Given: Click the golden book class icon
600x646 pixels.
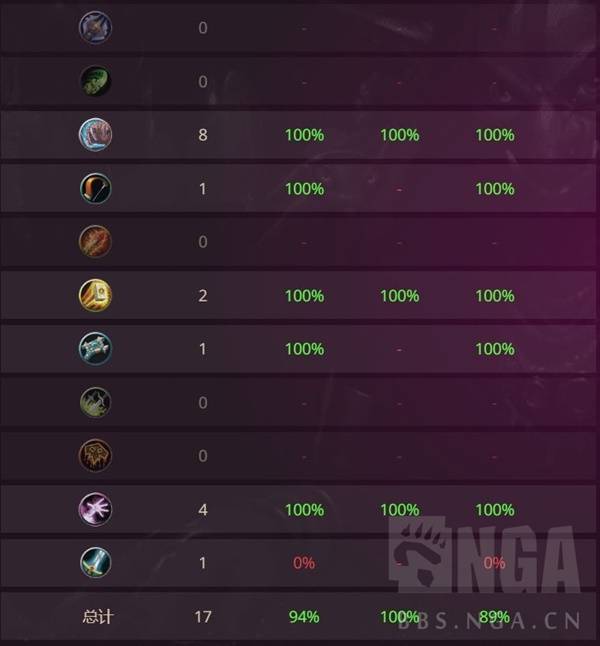Looking at the screenshot, I should tap(95, 295).
